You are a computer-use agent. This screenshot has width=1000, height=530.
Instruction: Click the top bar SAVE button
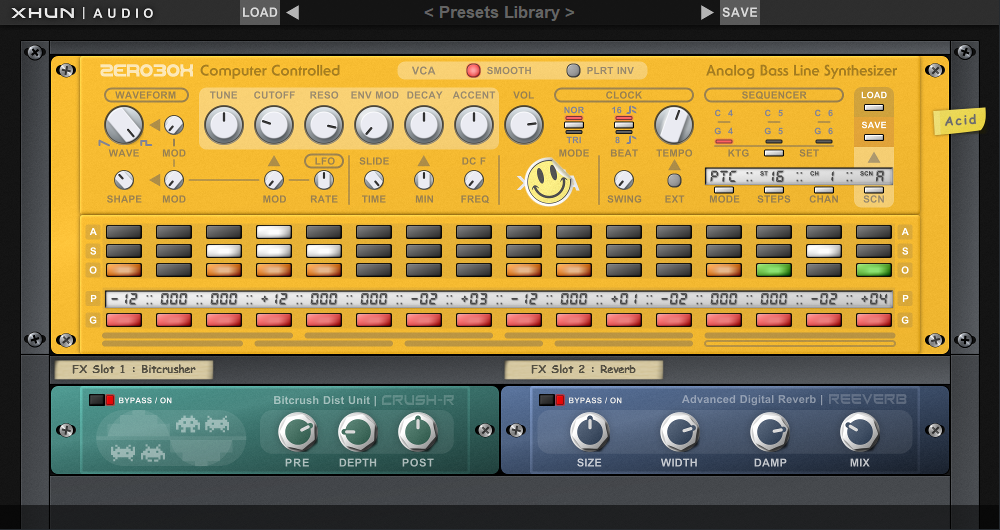(740, 12)
